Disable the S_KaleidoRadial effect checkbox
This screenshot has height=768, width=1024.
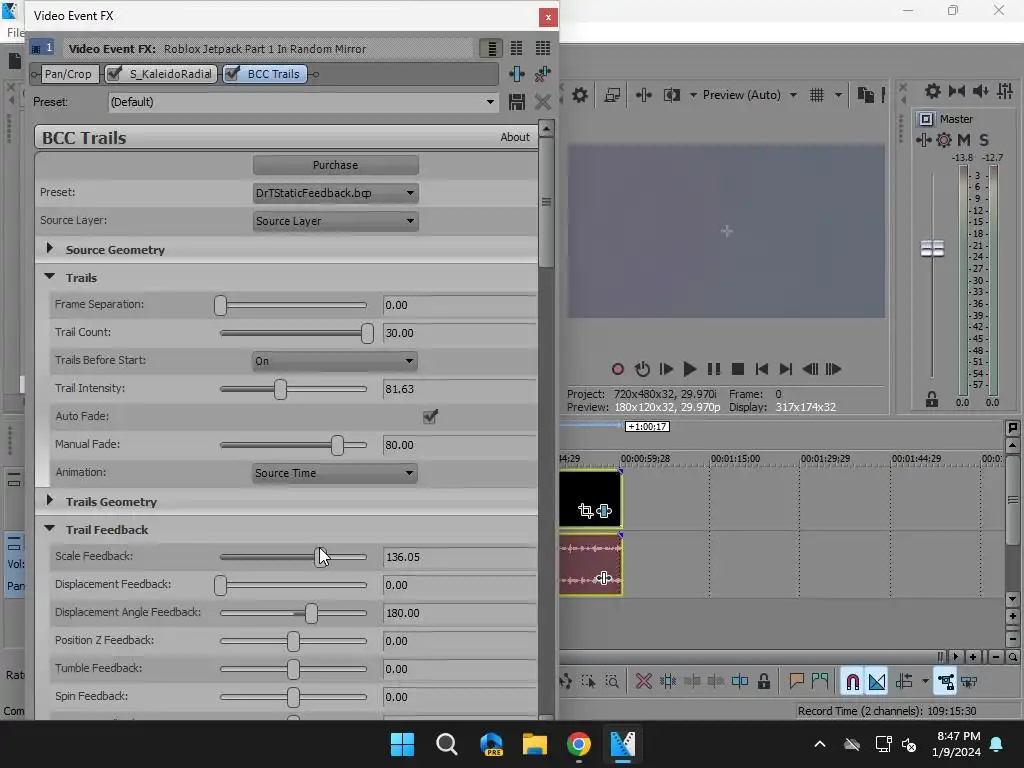pos(114,74)
